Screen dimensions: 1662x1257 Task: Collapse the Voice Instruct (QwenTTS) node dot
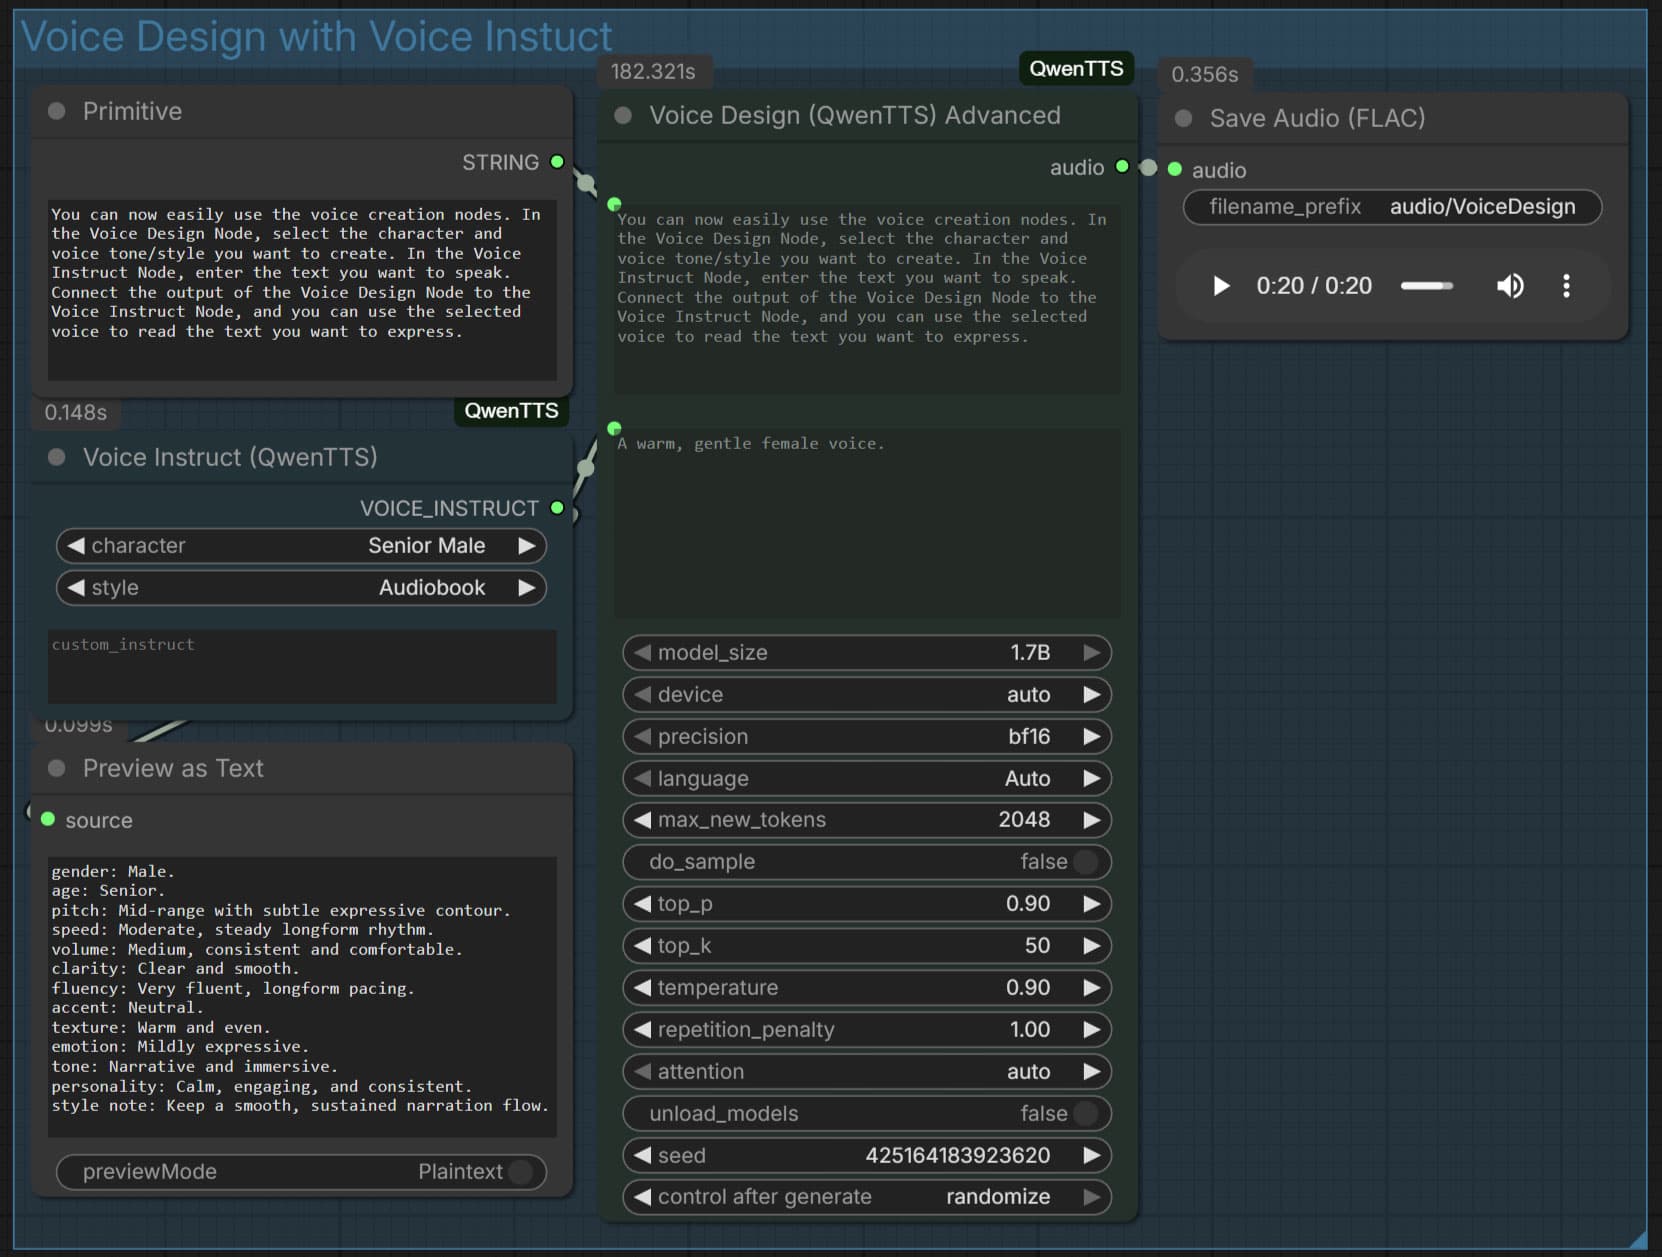pyautogui.click(x=57, y=457)
